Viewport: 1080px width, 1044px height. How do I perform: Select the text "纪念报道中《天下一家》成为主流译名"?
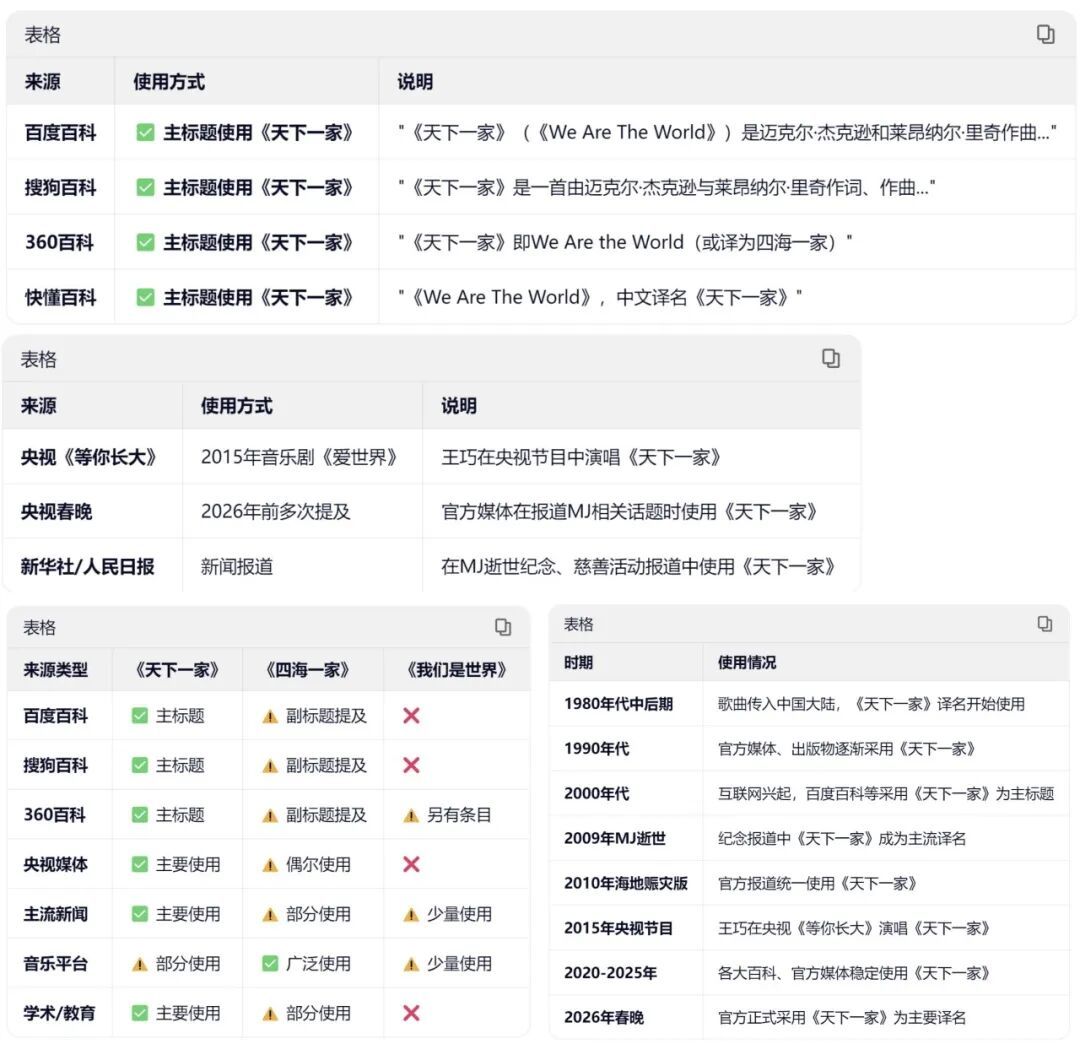(x=842, y=838)
